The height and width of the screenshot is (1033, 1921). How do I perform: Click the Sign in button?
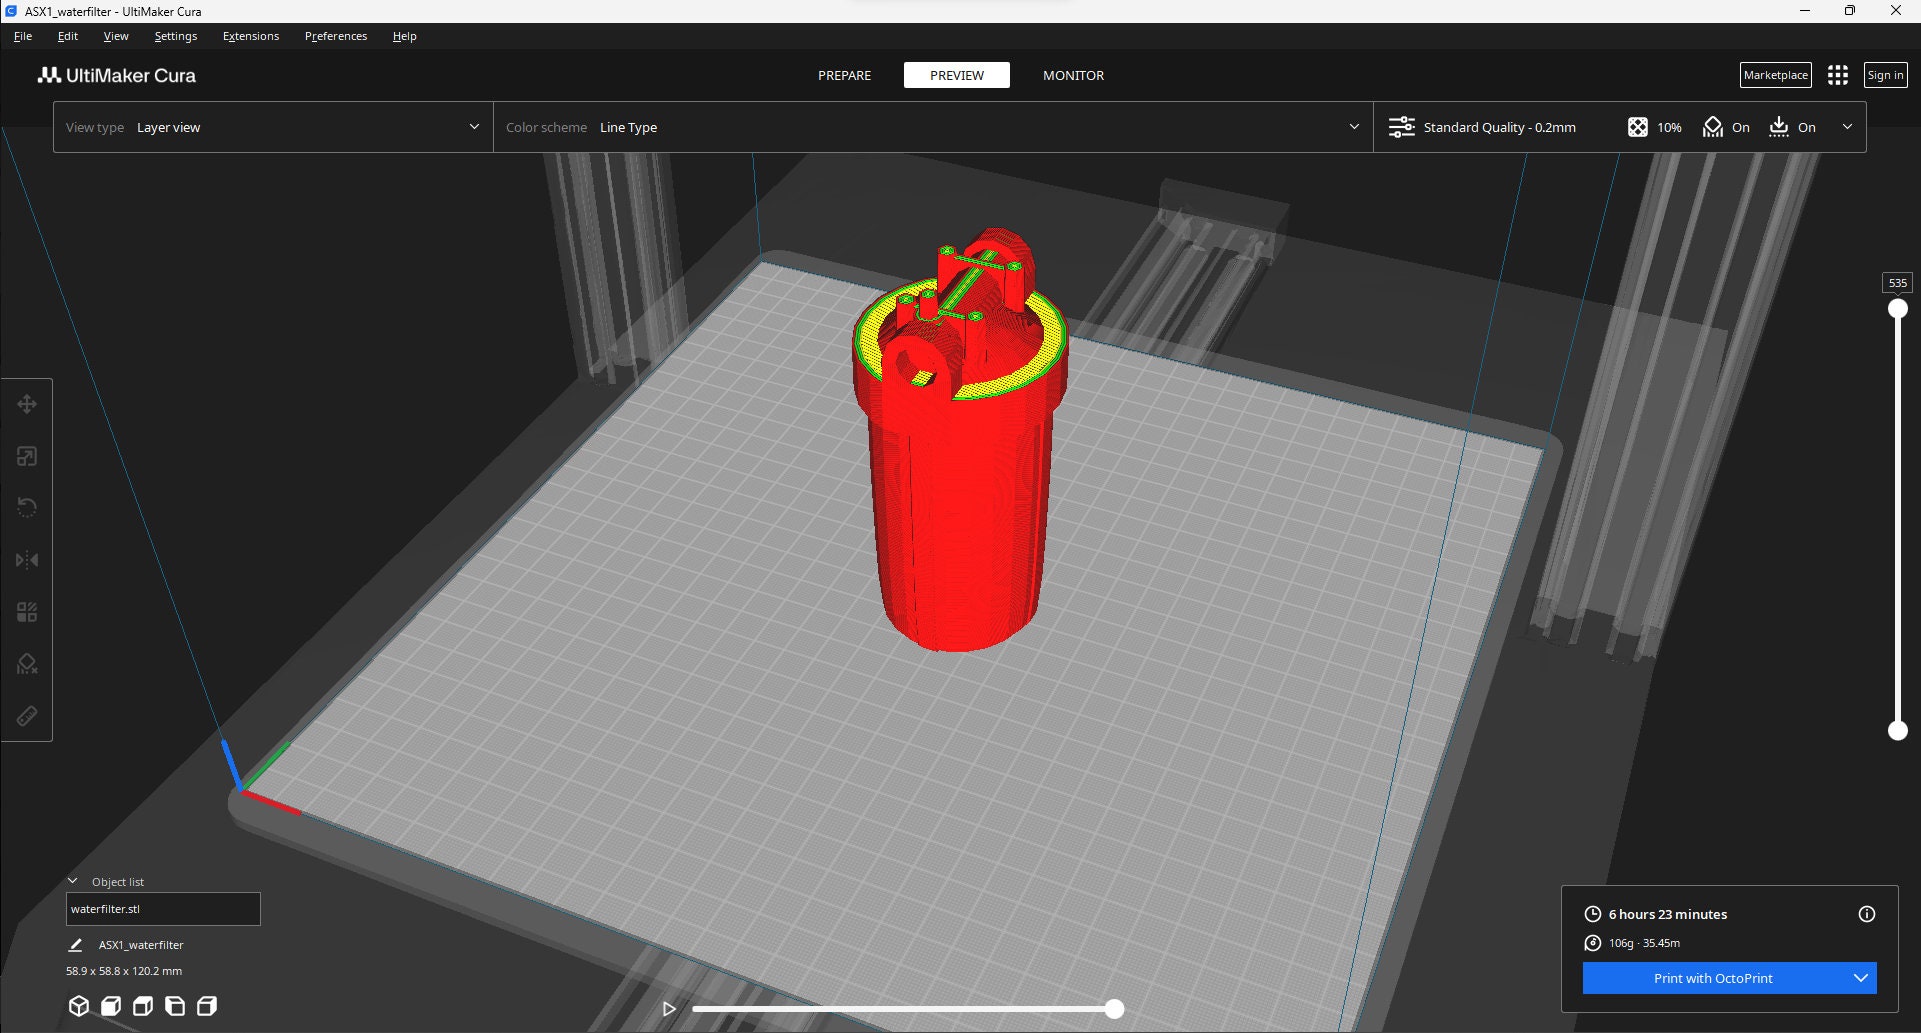point(1885,75)
